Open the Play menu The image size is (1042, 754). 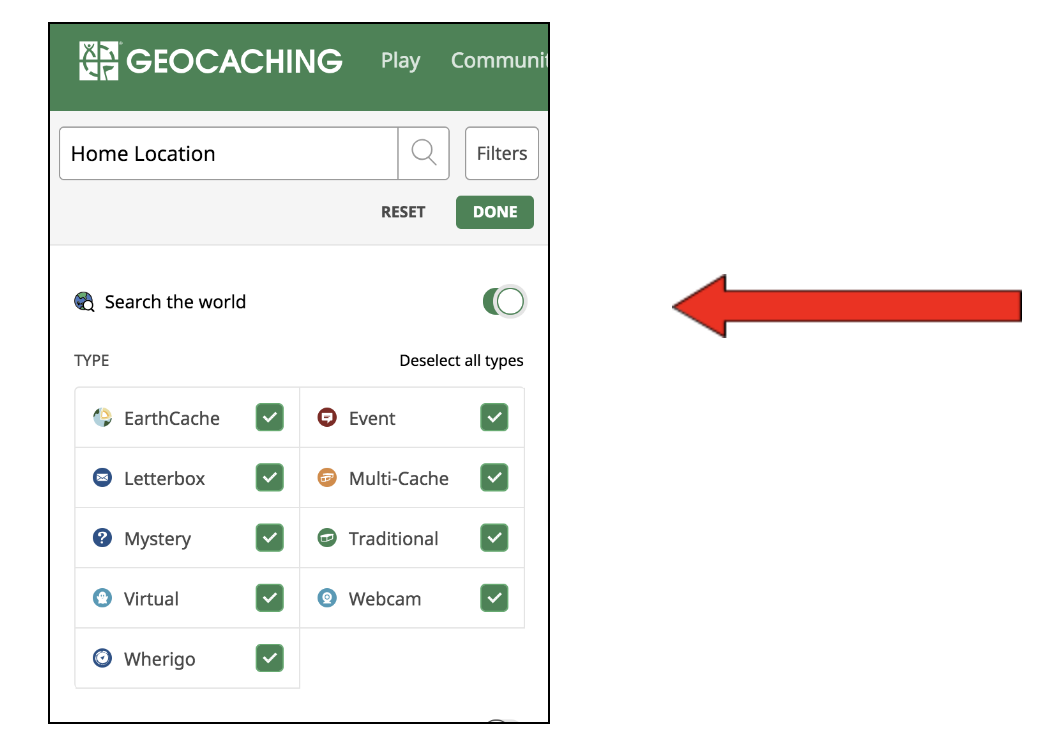pos(401,60)
